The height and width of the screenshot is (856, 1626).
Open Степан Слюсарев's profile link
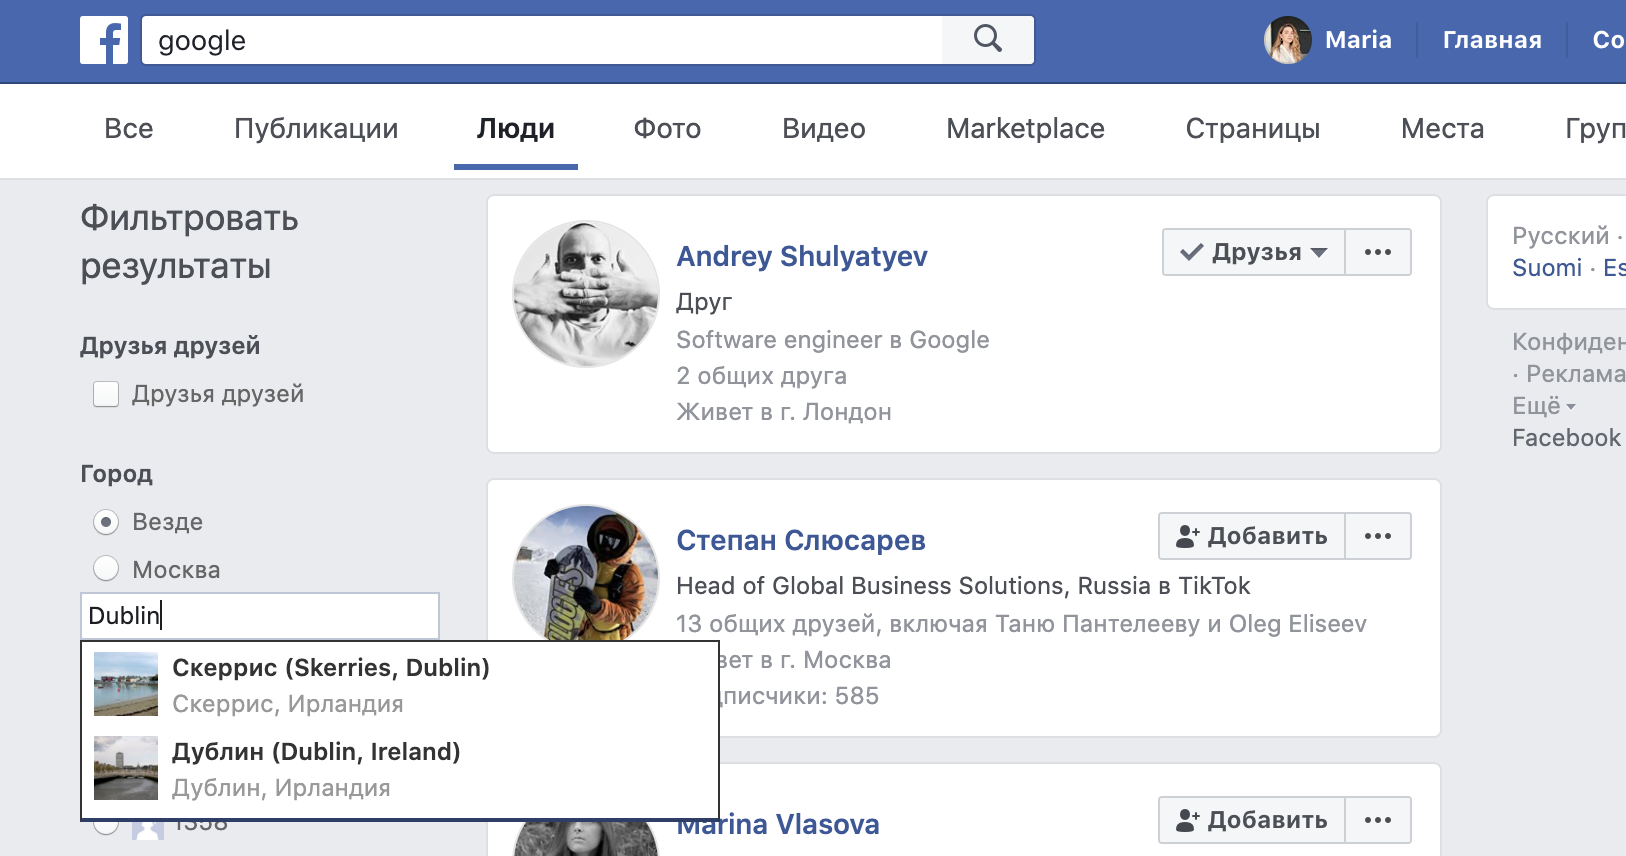tap(801, 540)
